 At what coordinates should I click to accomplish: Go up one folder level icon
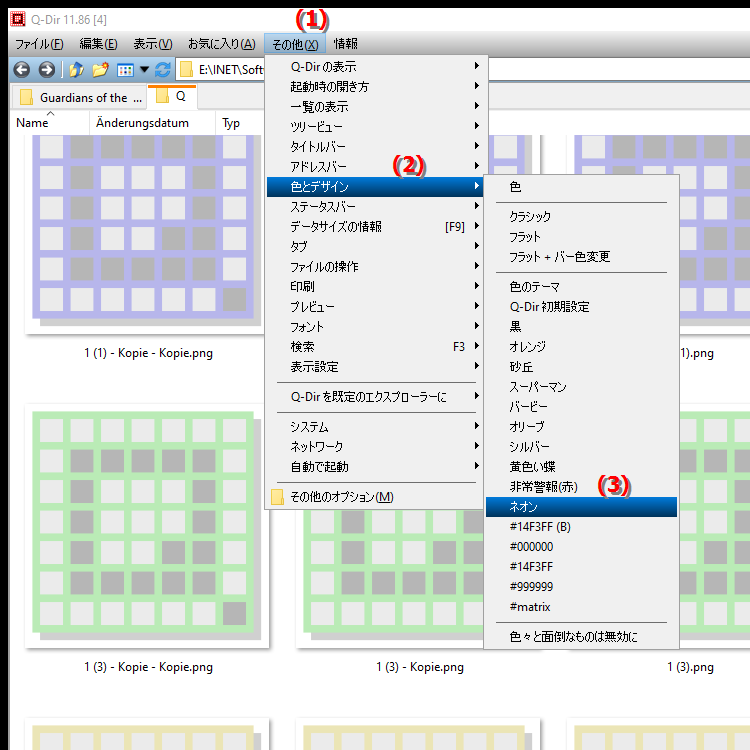tap(77, 70)
